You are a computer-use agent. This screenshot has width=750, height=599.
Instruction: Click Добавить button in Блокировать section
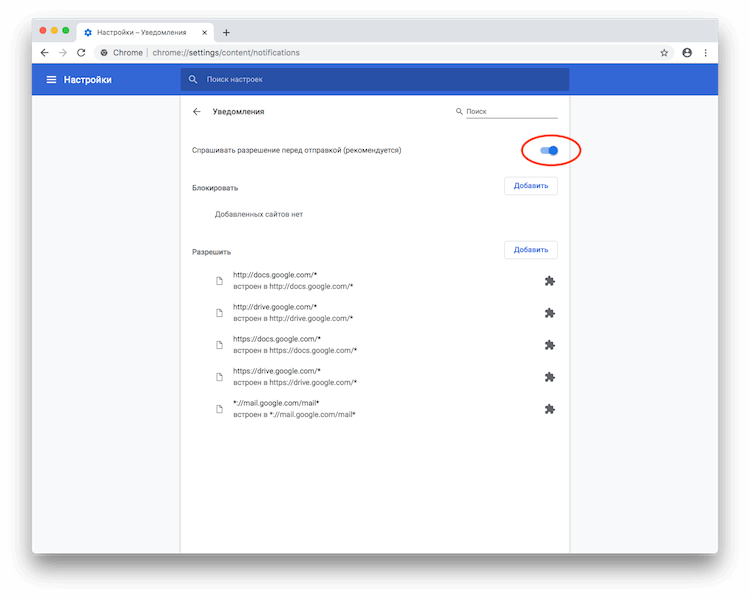pyautogui.click(x=531, y=186)
